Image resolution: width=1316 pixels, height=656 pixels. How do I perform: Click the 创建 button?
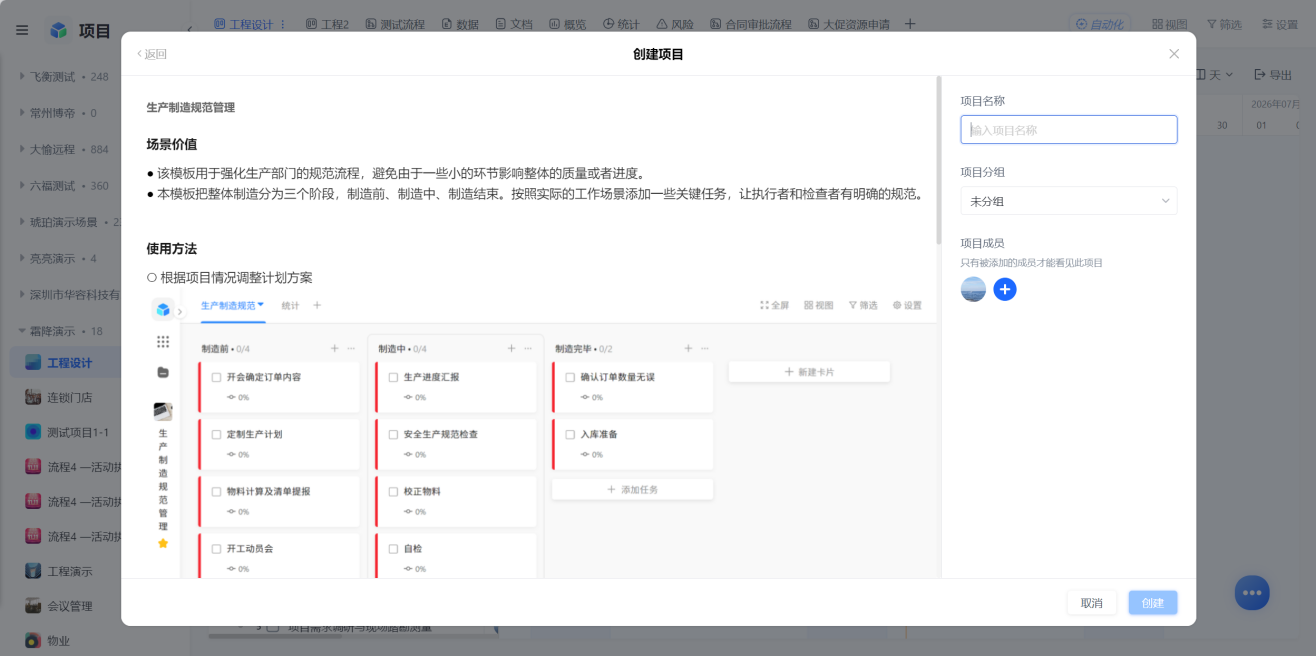coord(1153,603)
